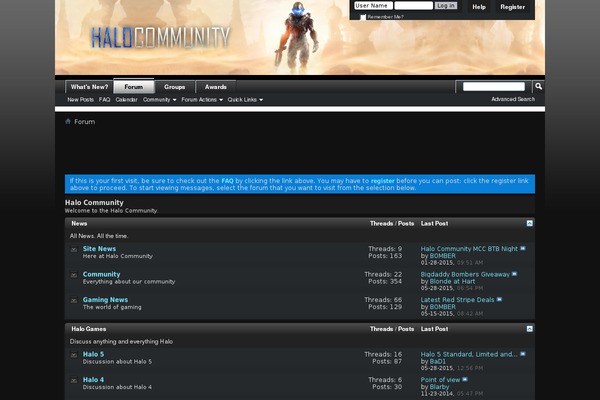
Task: Tick the Remember Me checkbox
Action: 363,17
